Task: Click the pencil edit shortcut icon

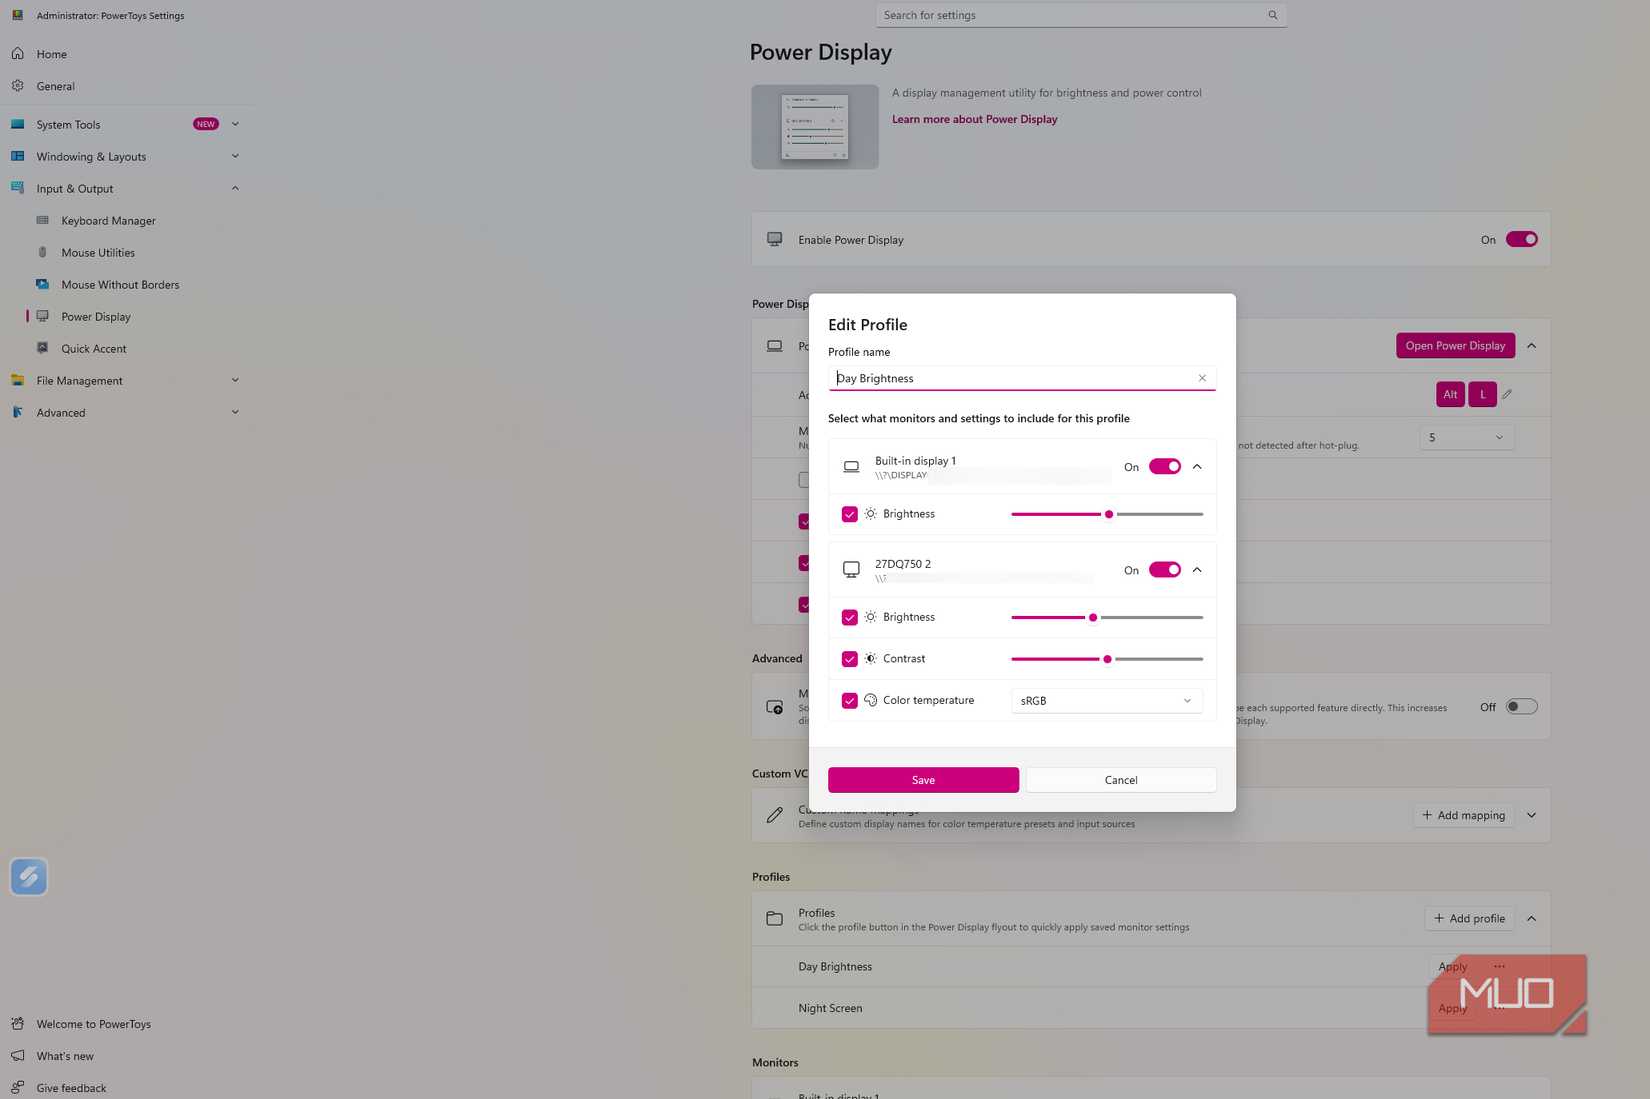Action: pos(1507,394)
